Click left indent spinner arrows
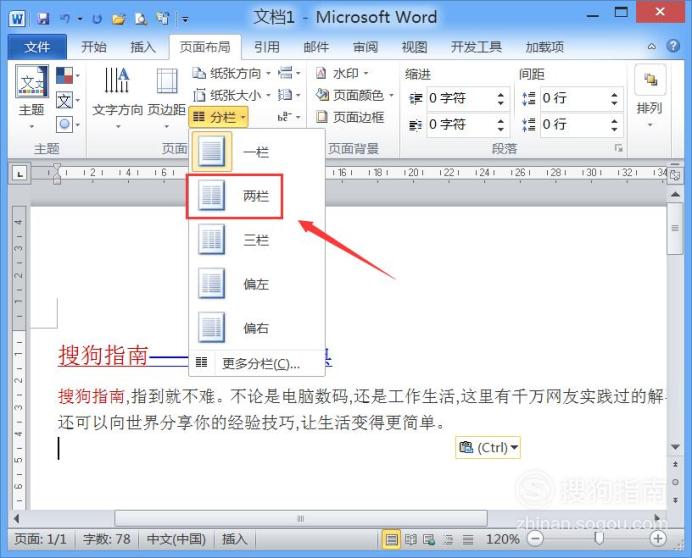Screen dimensions: 692x558 click(x=500, y=98)
